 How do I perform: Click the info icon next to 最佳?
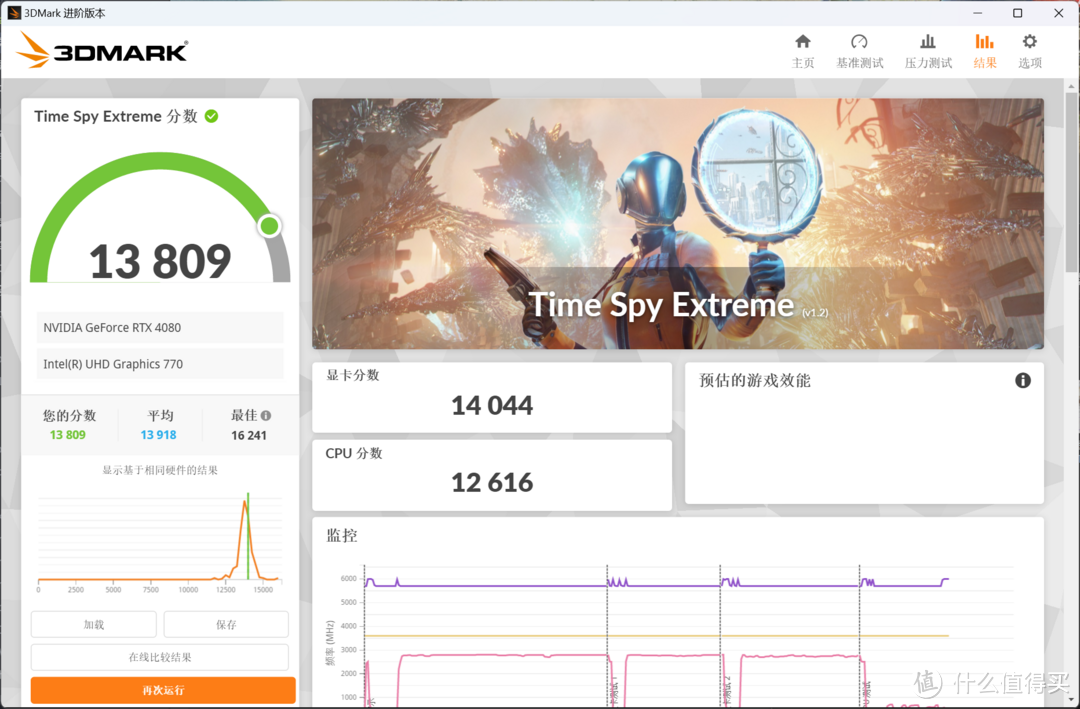[x=266, y=415]
